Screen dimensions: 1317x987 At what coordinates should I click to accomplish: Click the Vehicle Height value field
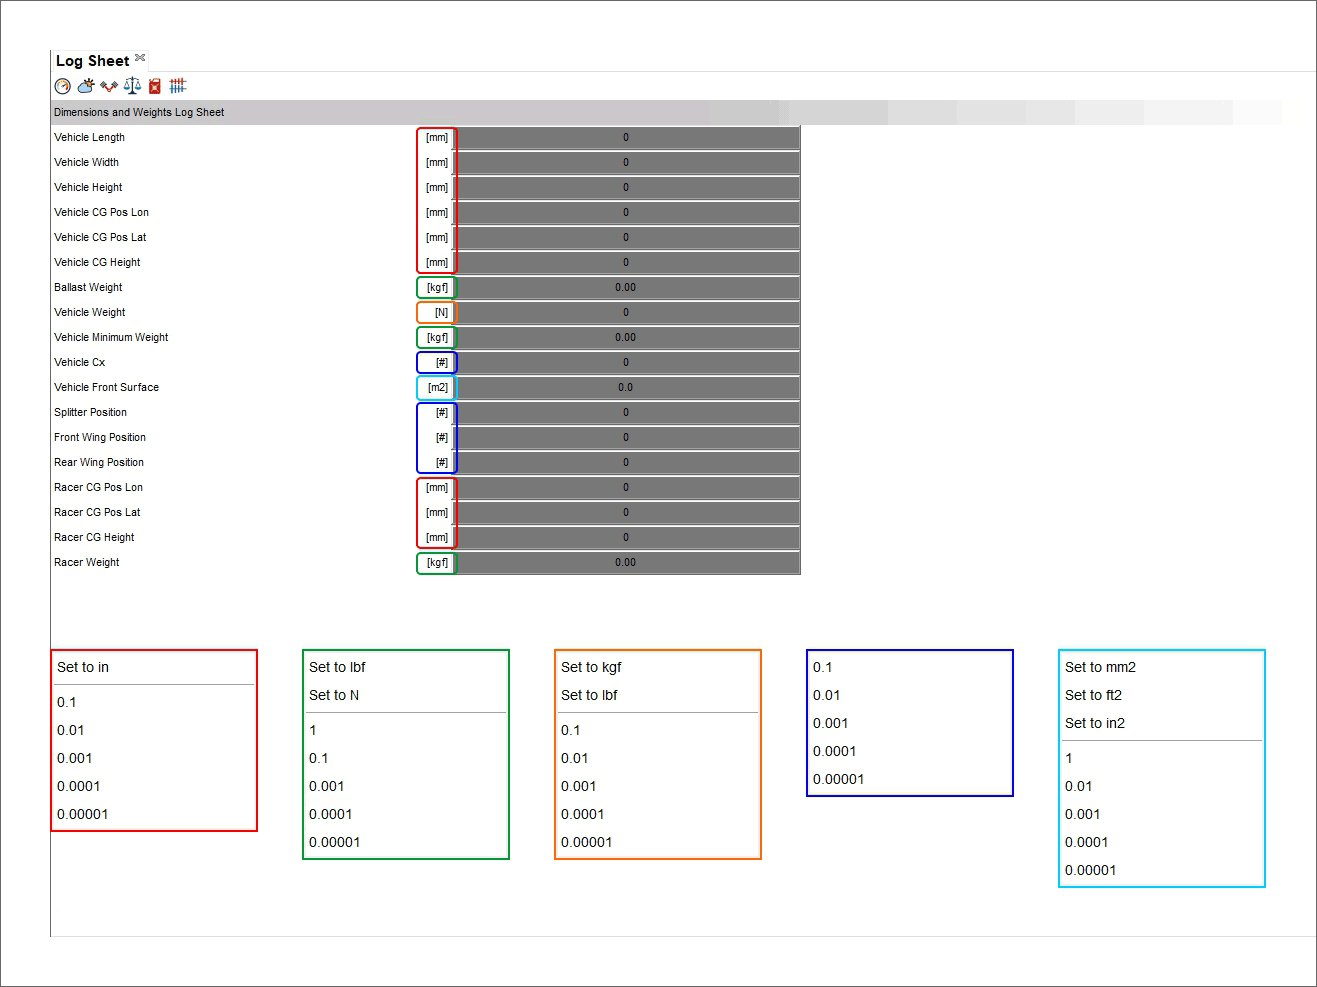click(627, 188)
